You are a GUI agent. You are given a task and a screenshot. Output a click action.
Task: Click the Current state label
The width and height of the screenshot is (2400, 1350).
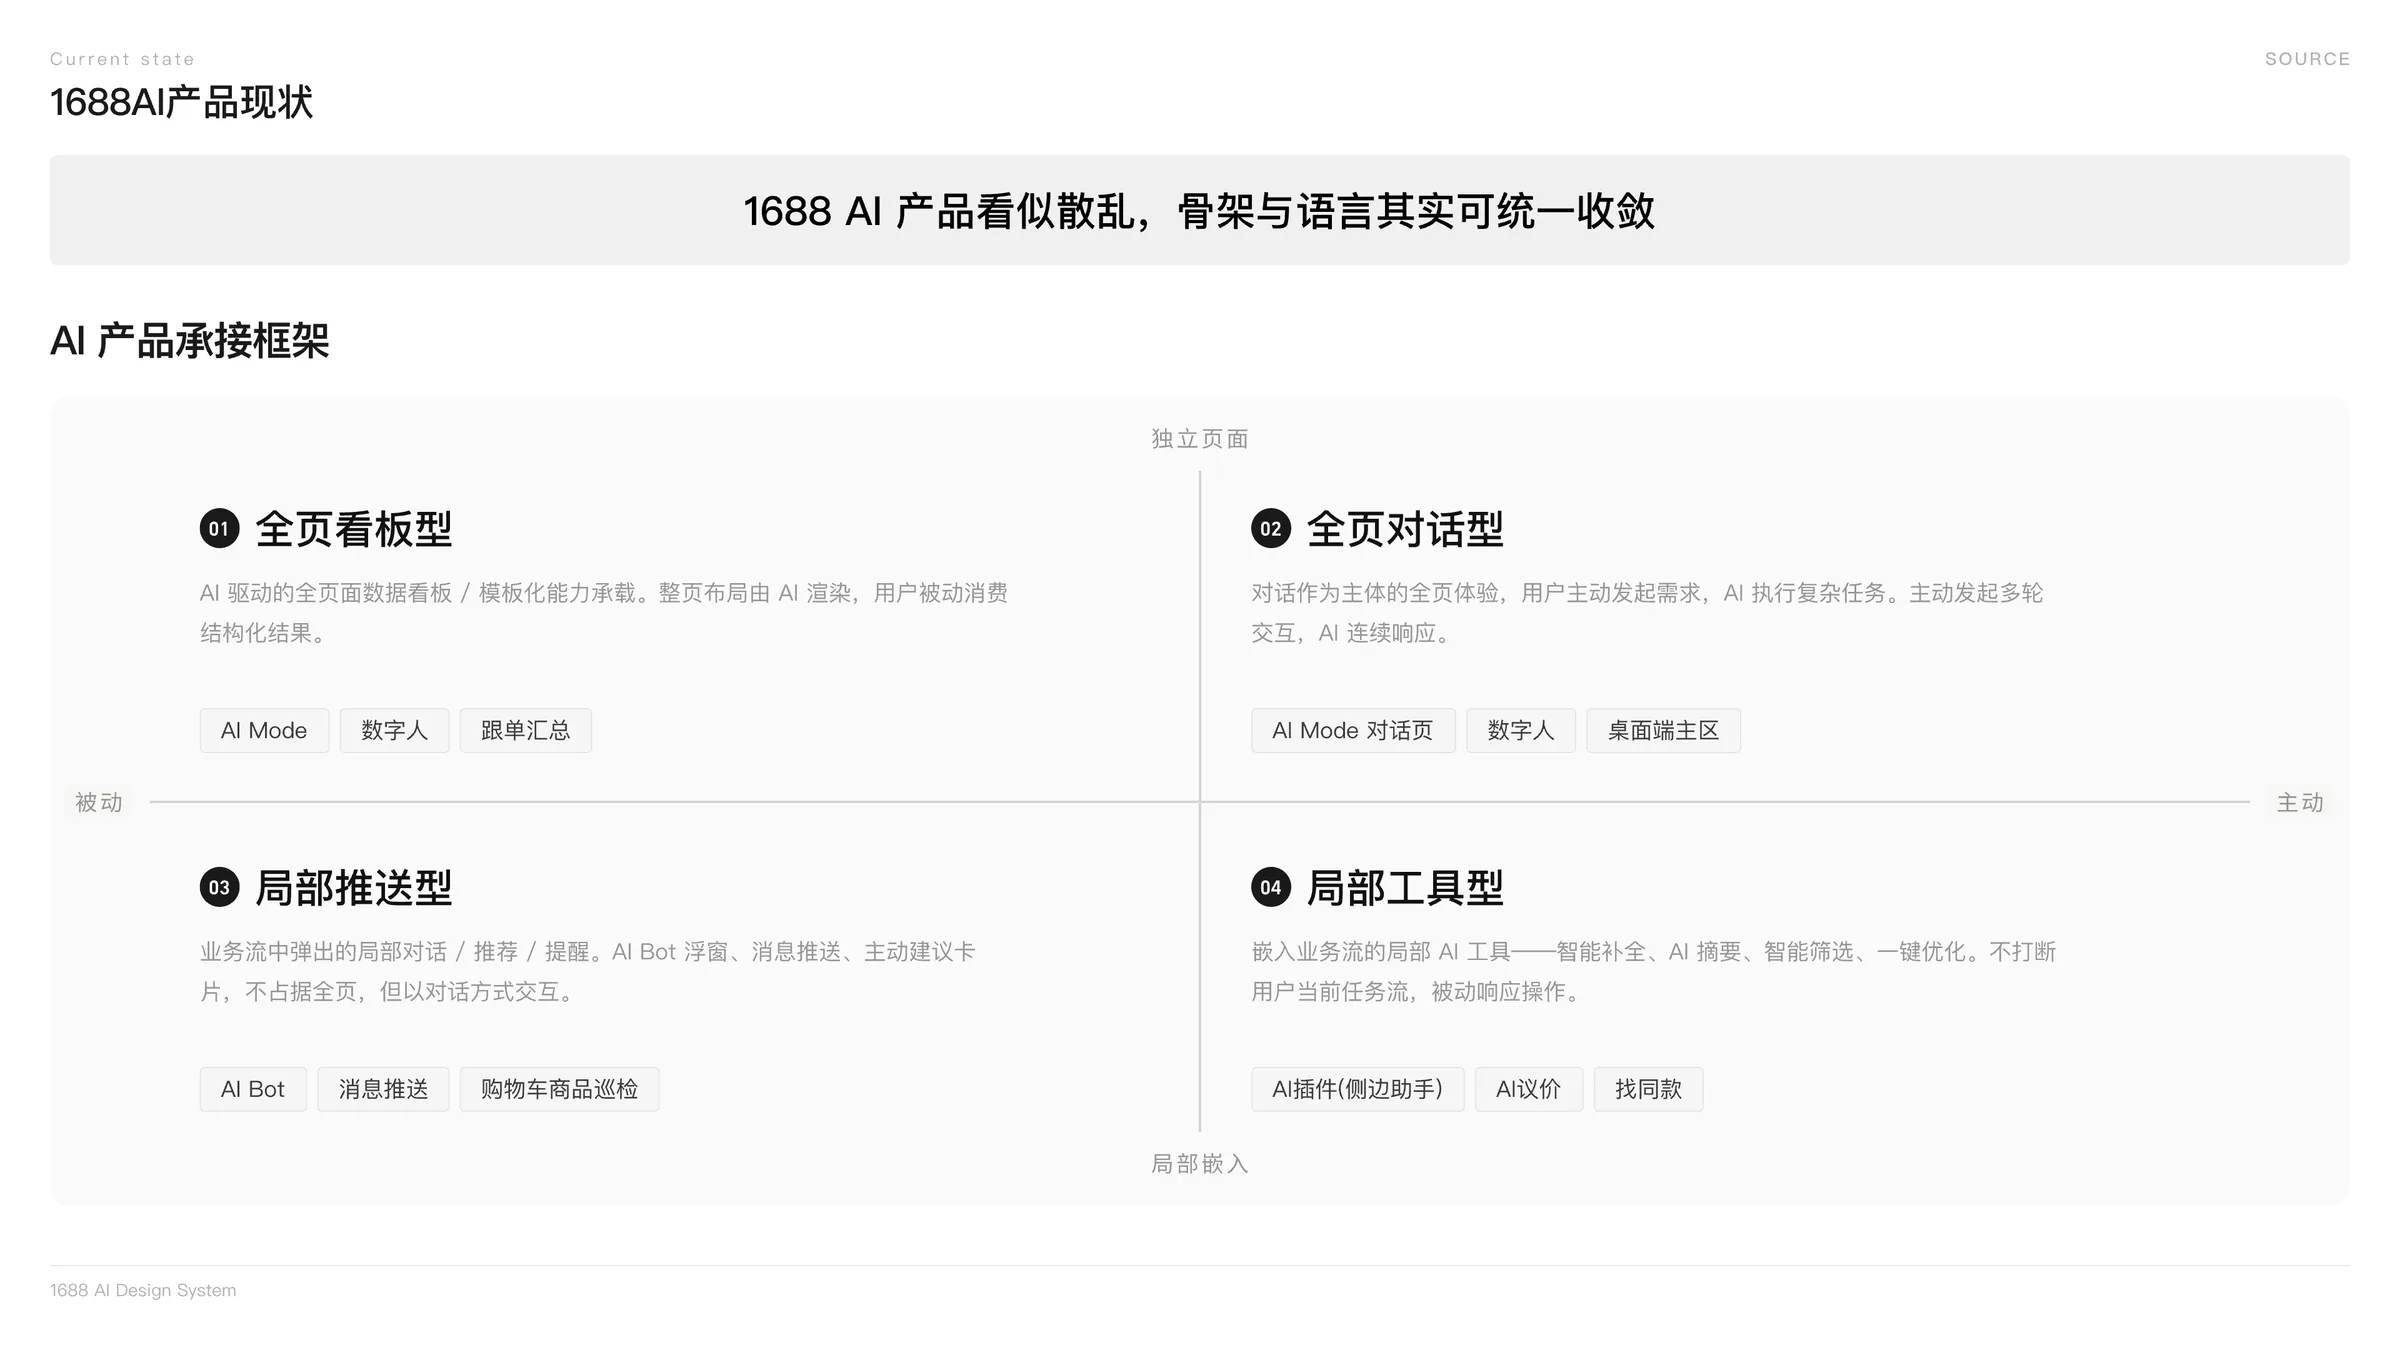click(122, 59)
